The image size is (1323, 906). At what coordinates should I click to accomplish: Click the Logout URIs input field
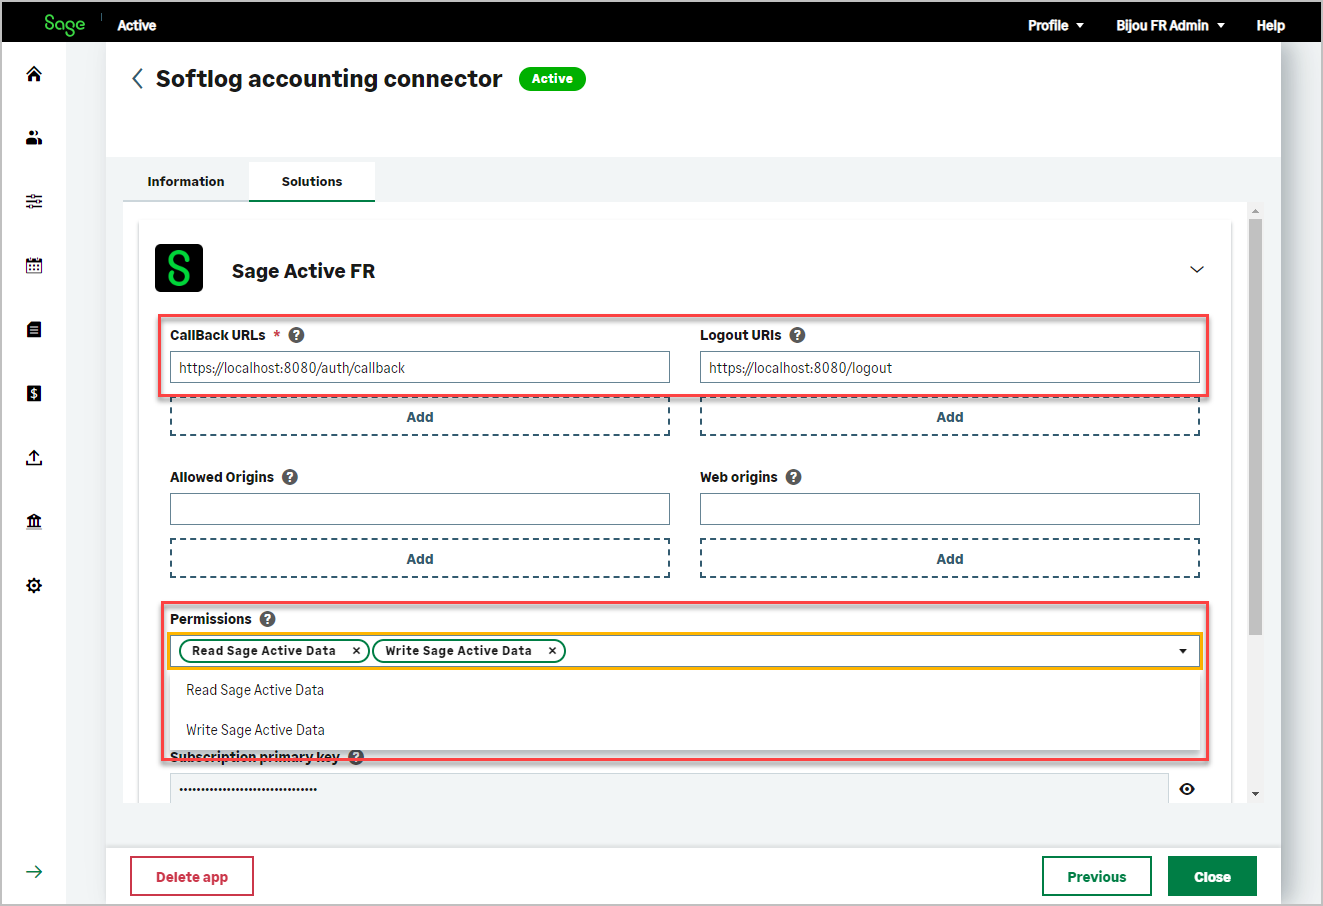950,367
